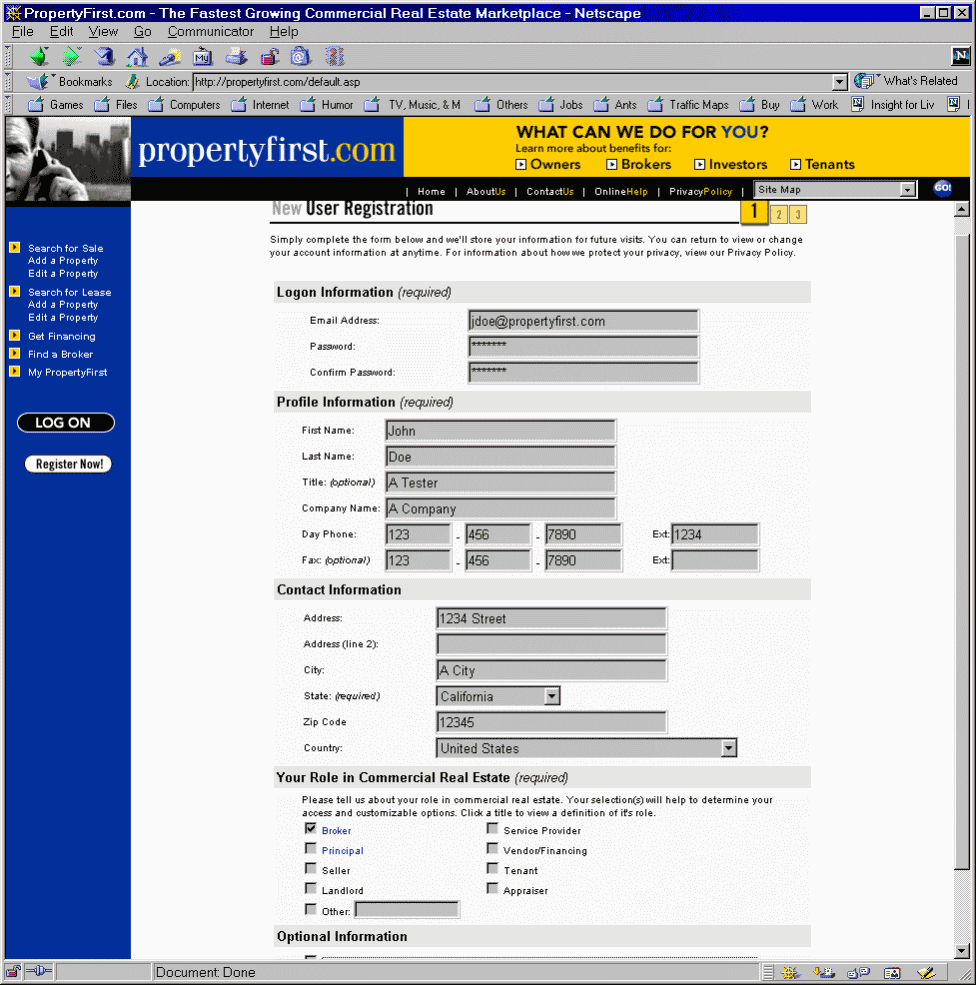Open the State dropdown showing California
Viewport: 976px width, 985px height.
pos(552,696)
